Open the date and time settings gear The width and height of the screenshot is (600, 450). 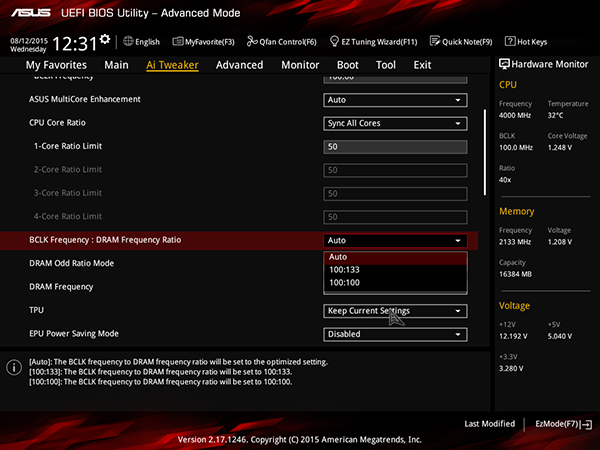[x=105, y=39]
